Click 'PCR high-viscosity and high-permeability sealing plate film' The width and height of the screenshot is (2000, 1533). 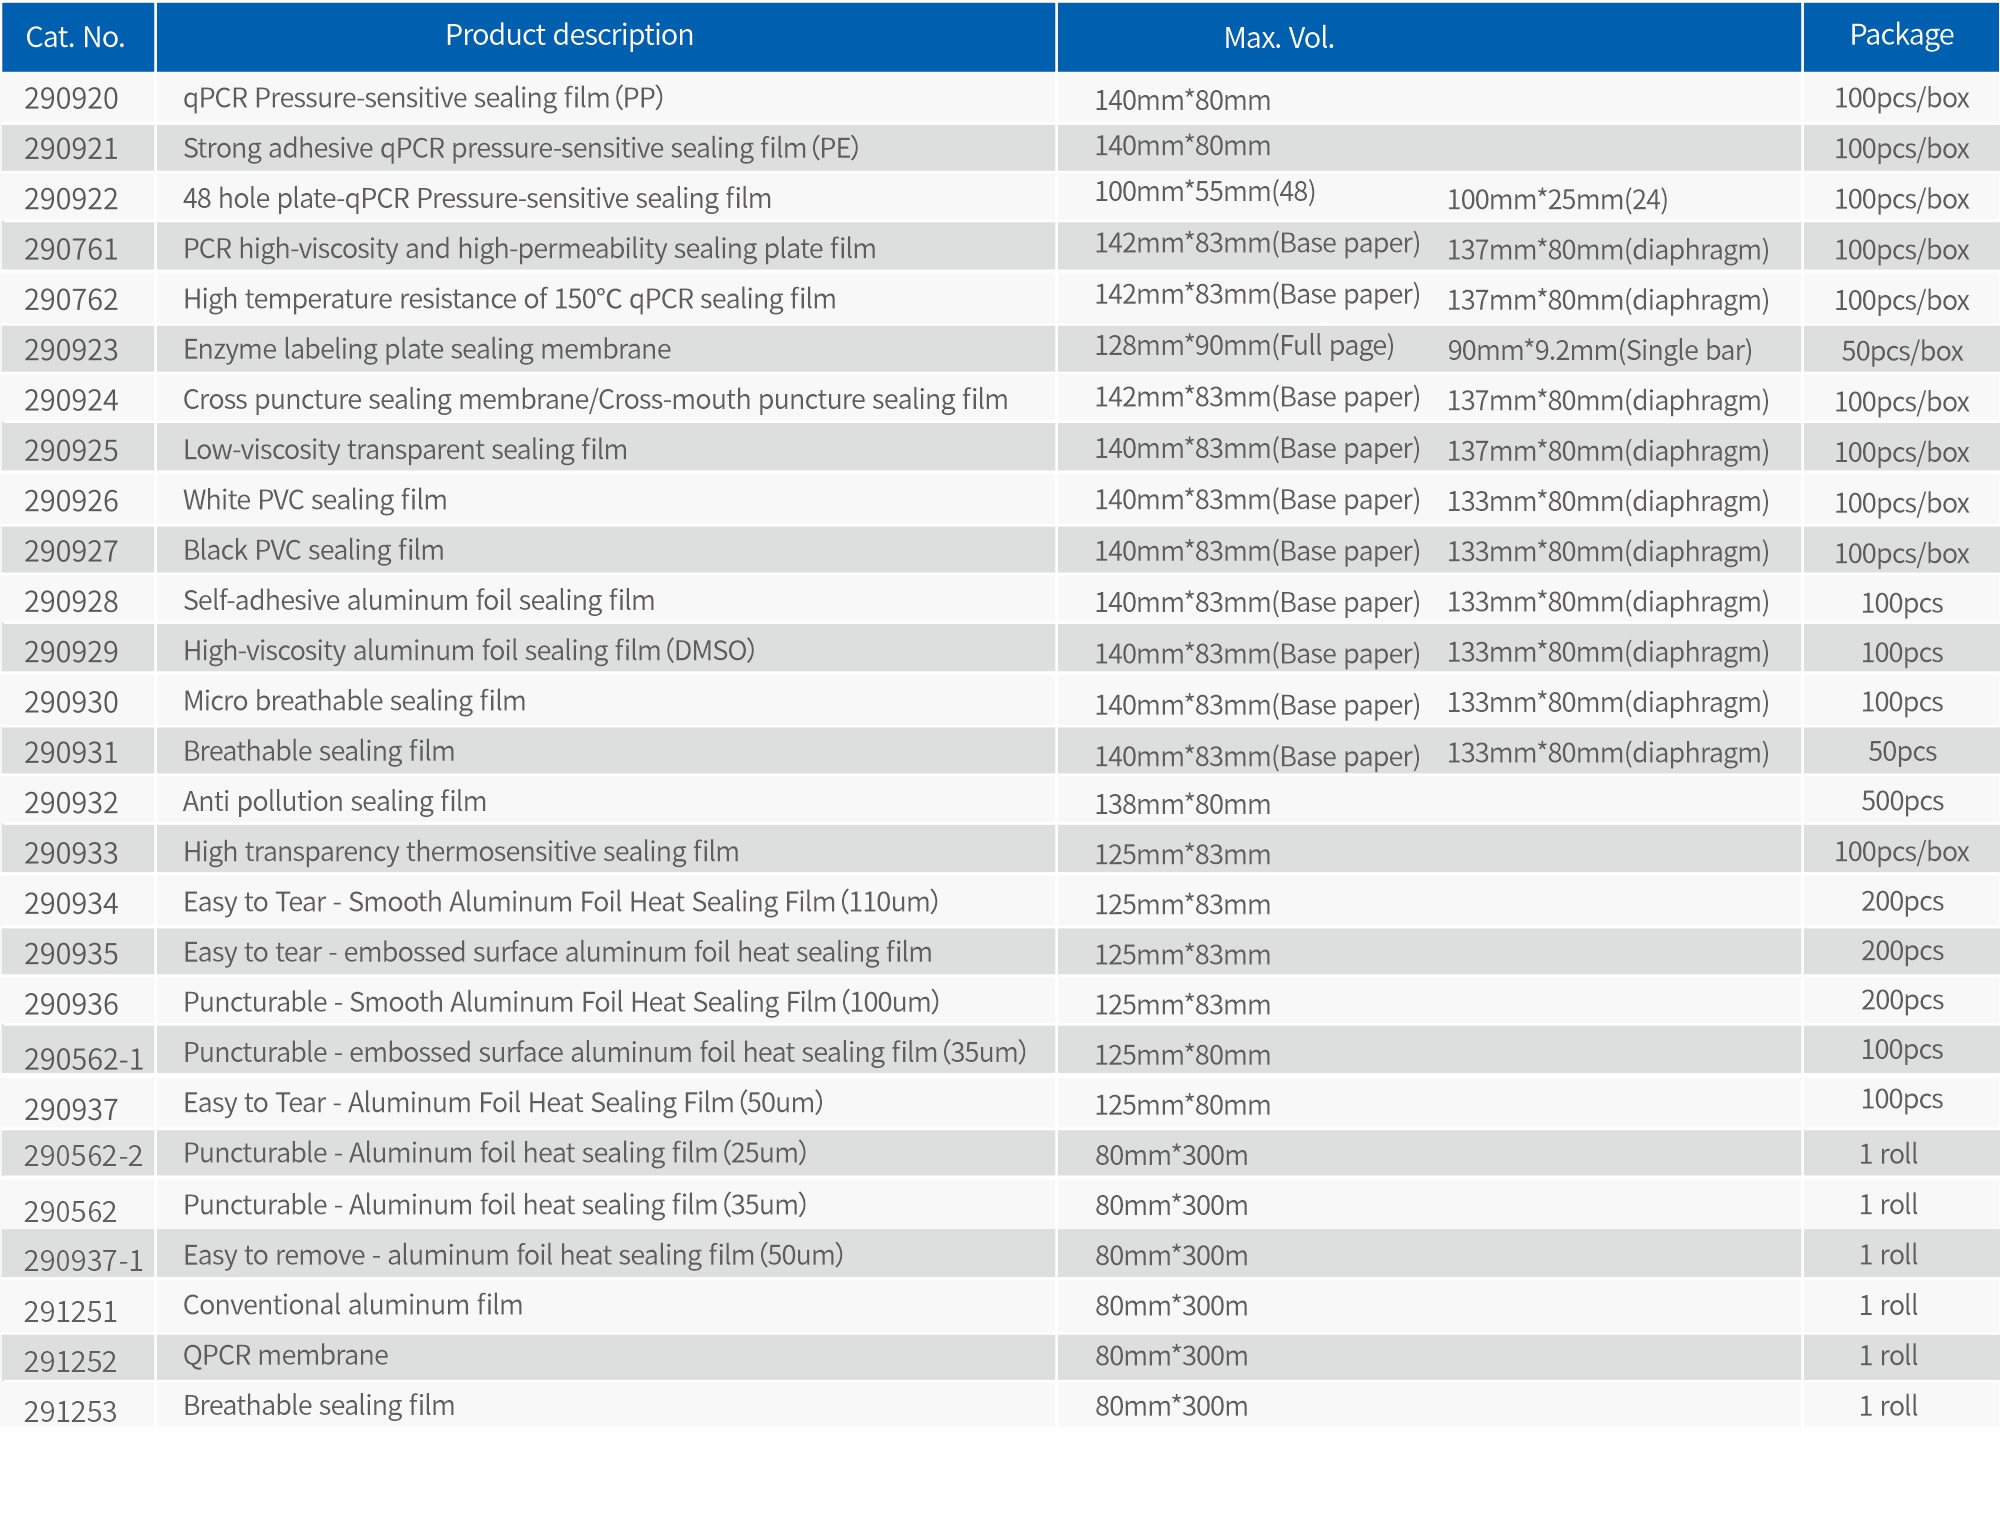pyautogui.click(x=529, y=248)
